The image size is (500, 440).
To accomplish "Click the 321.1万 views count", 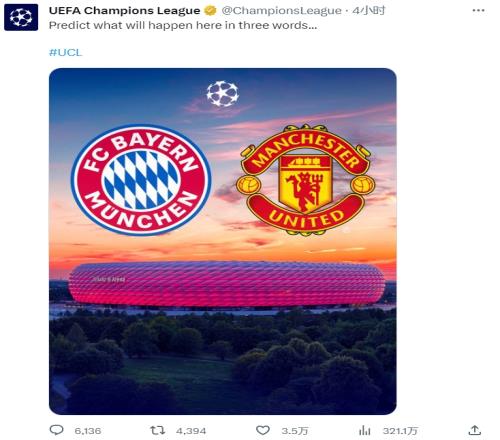I will pyautogui.click(x=400, y=431).
